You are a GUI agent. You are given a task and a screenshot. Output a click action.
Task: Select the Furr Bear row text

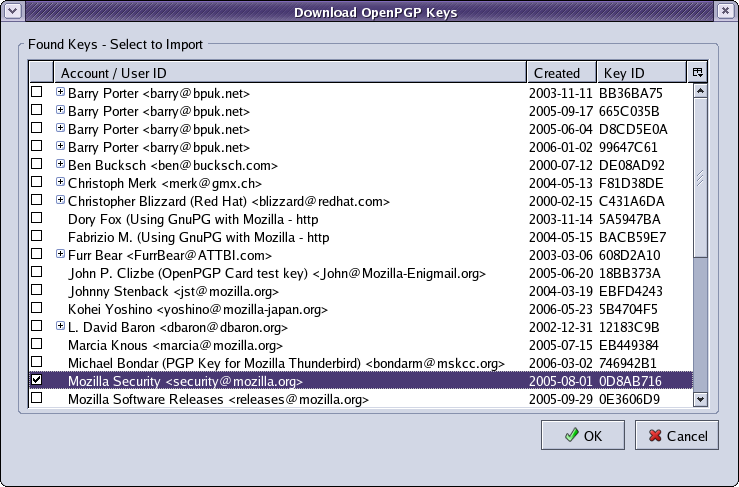pos(170,256)
